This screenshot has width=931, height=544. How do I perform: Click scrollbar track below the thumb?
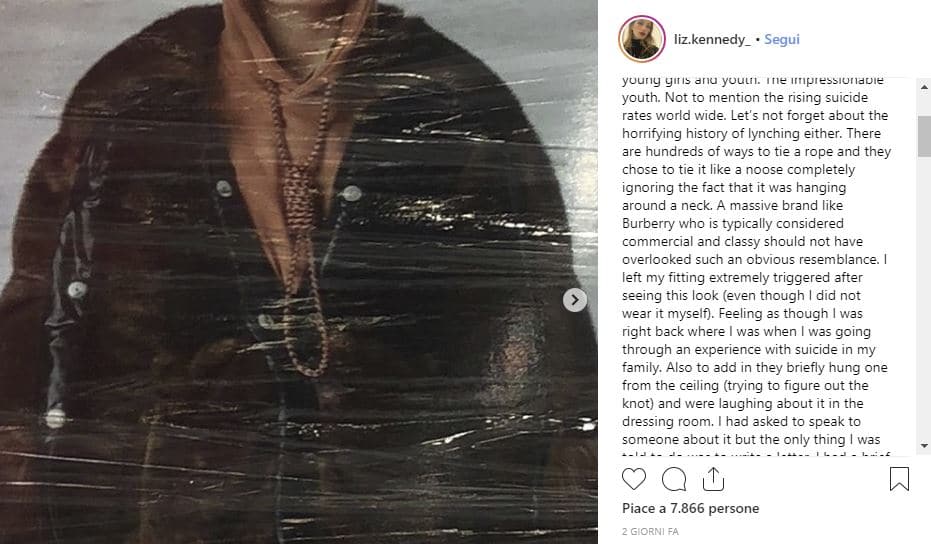[923, 300]
